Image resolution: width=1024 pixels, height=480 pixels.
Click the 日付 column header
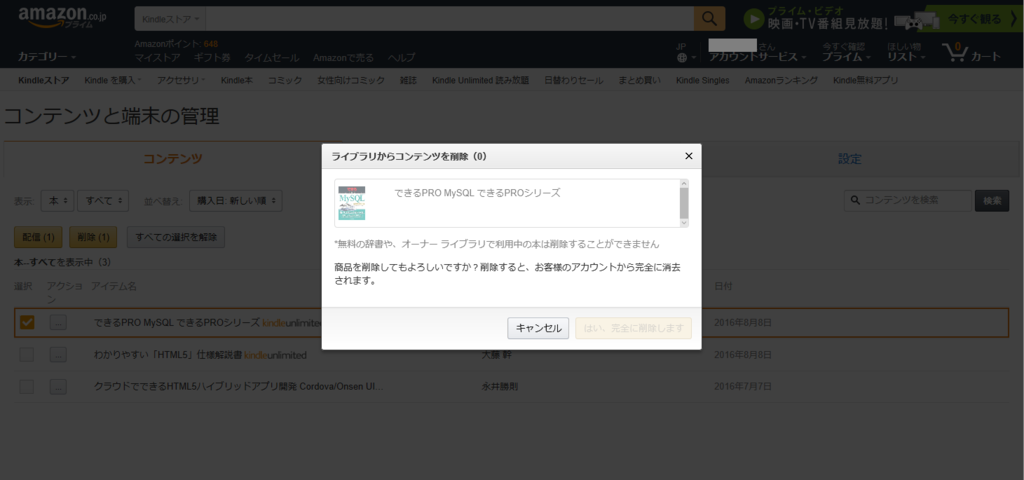723,287
